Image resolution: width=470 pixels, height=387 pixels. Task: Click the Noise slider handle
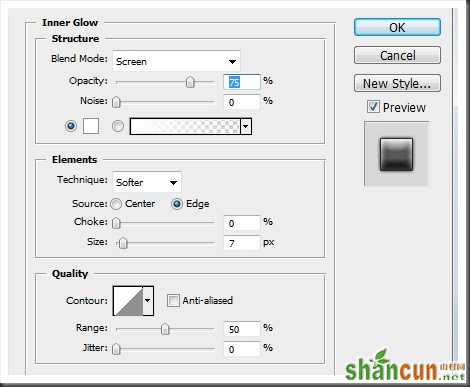pos(116,102)
